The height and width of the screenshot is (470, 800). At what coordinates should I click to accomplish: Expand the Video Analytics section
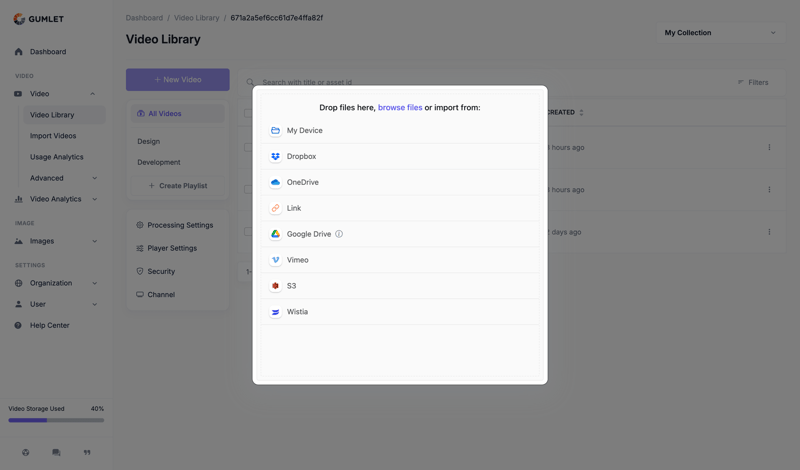coord(94,199)
